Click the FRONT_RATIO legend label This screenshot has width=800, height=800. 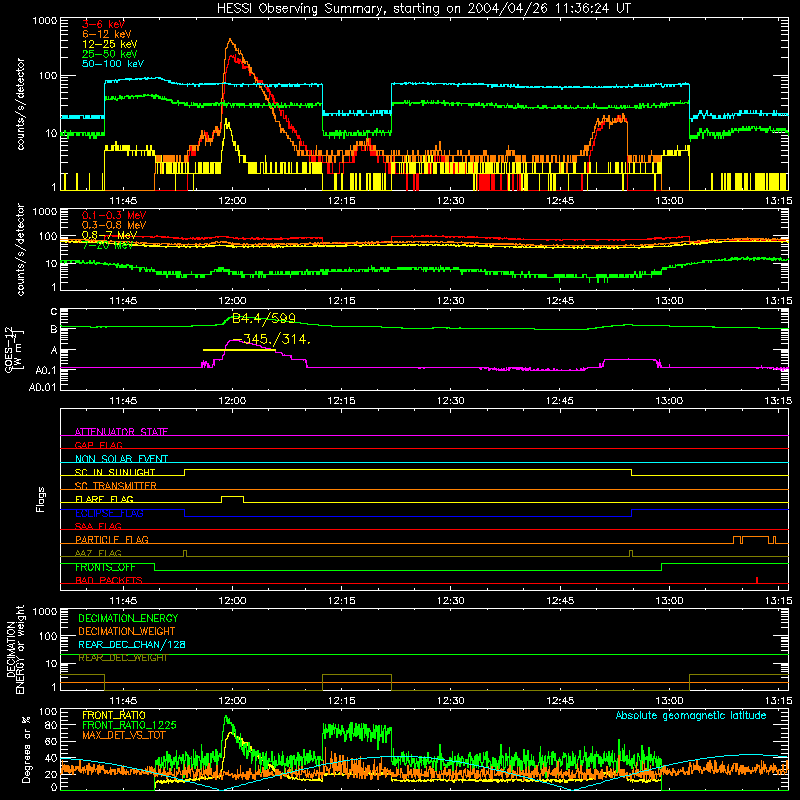pos(114,715)
